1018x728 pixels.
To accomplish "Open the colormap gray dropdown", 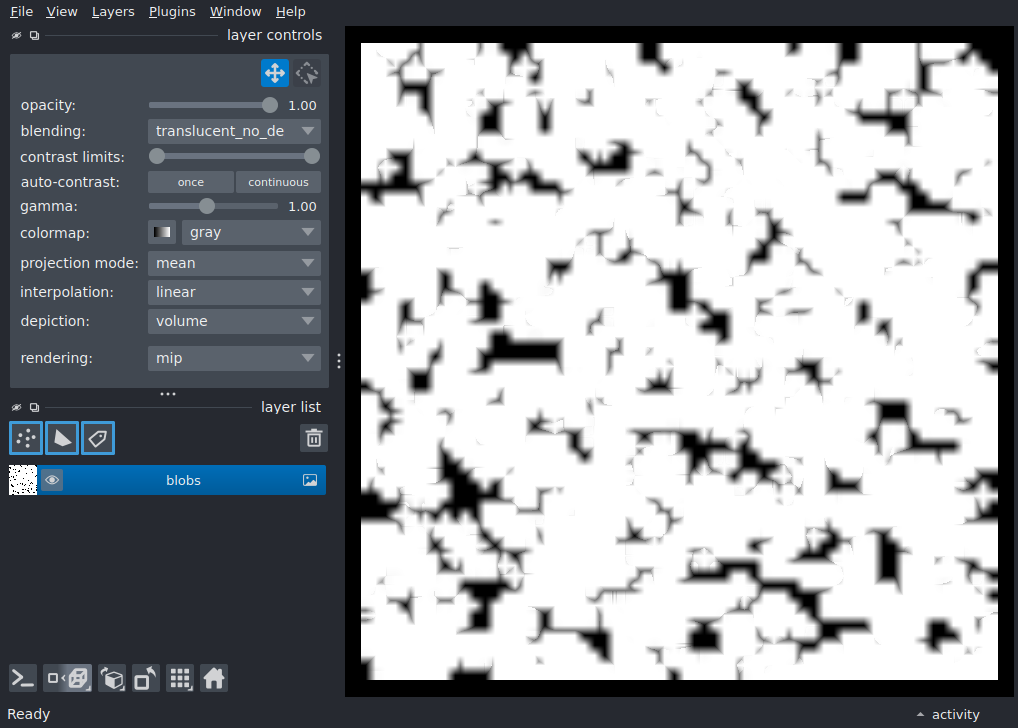I will [x=251, y=232].
